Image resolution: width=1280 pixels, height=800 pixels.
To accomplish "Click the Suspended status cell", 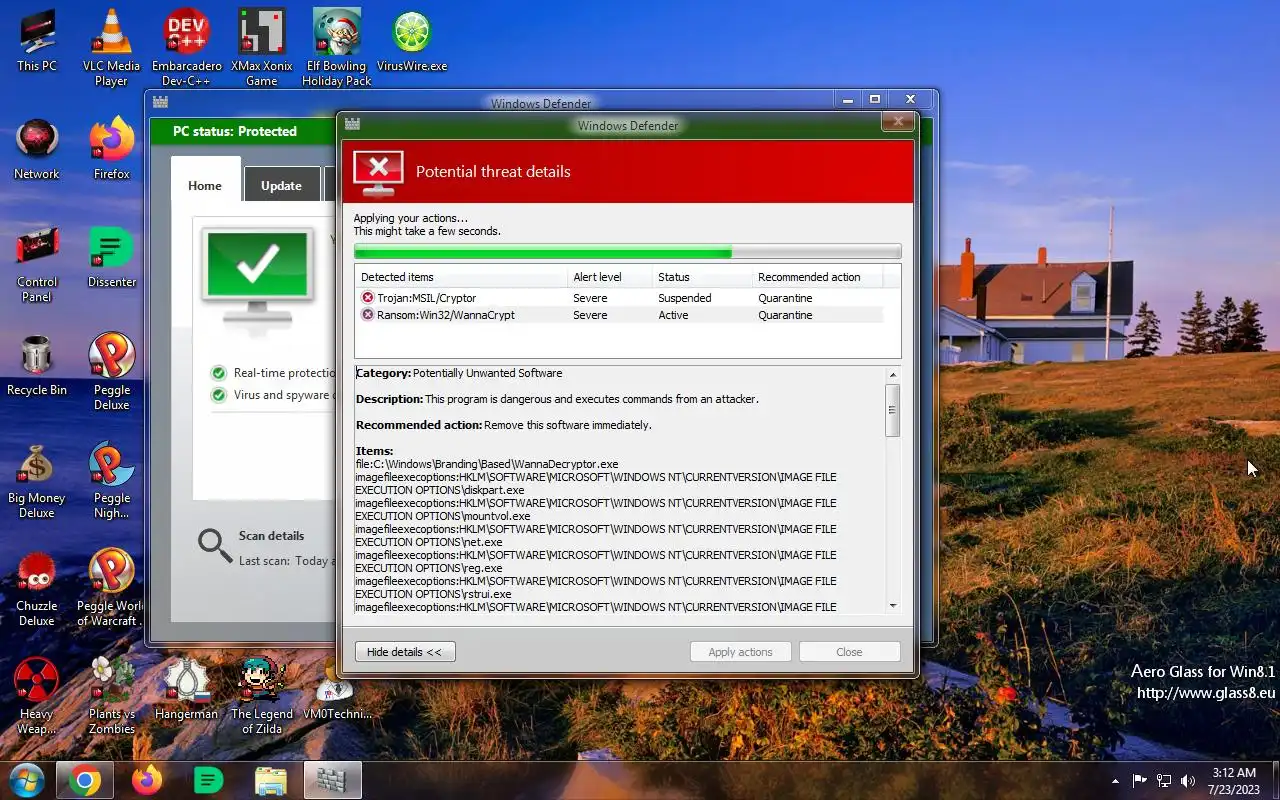I will (x=685, y=298).
